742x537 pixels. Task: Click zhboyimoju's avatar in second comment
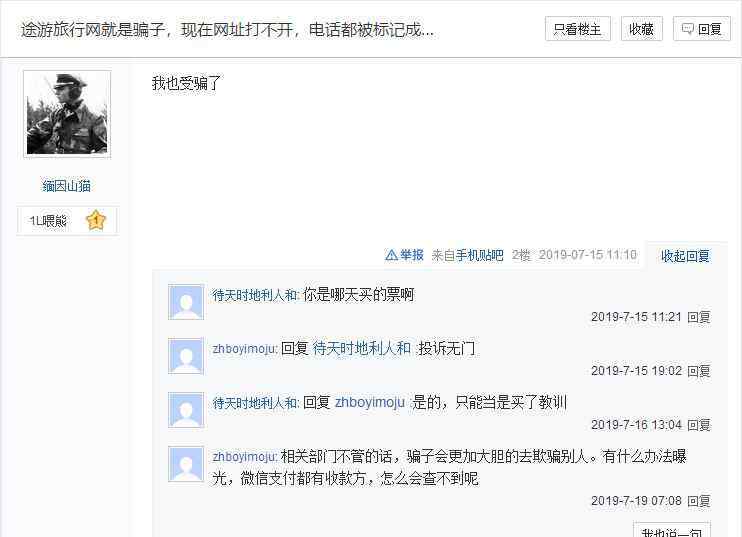pyautogui.click(x=186, y=356)
